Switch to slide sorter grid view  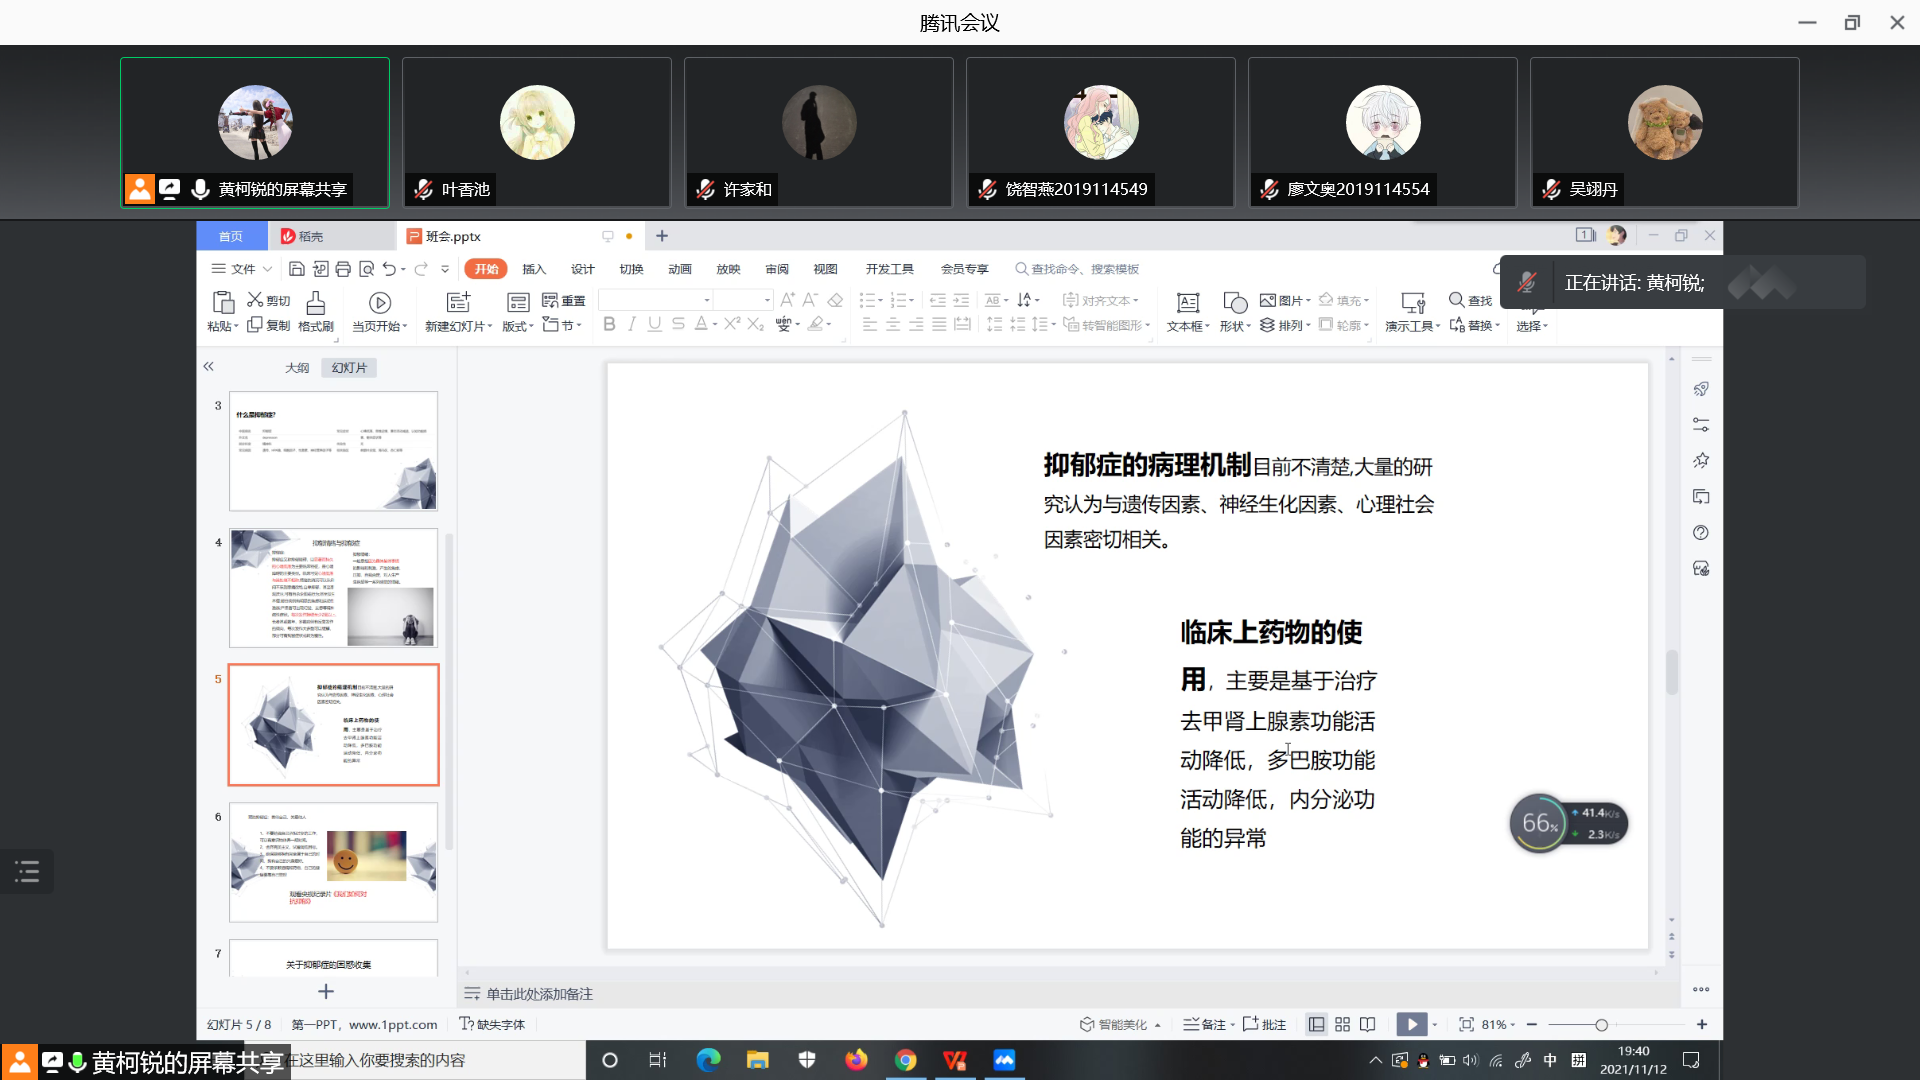pos(1342,1024)
